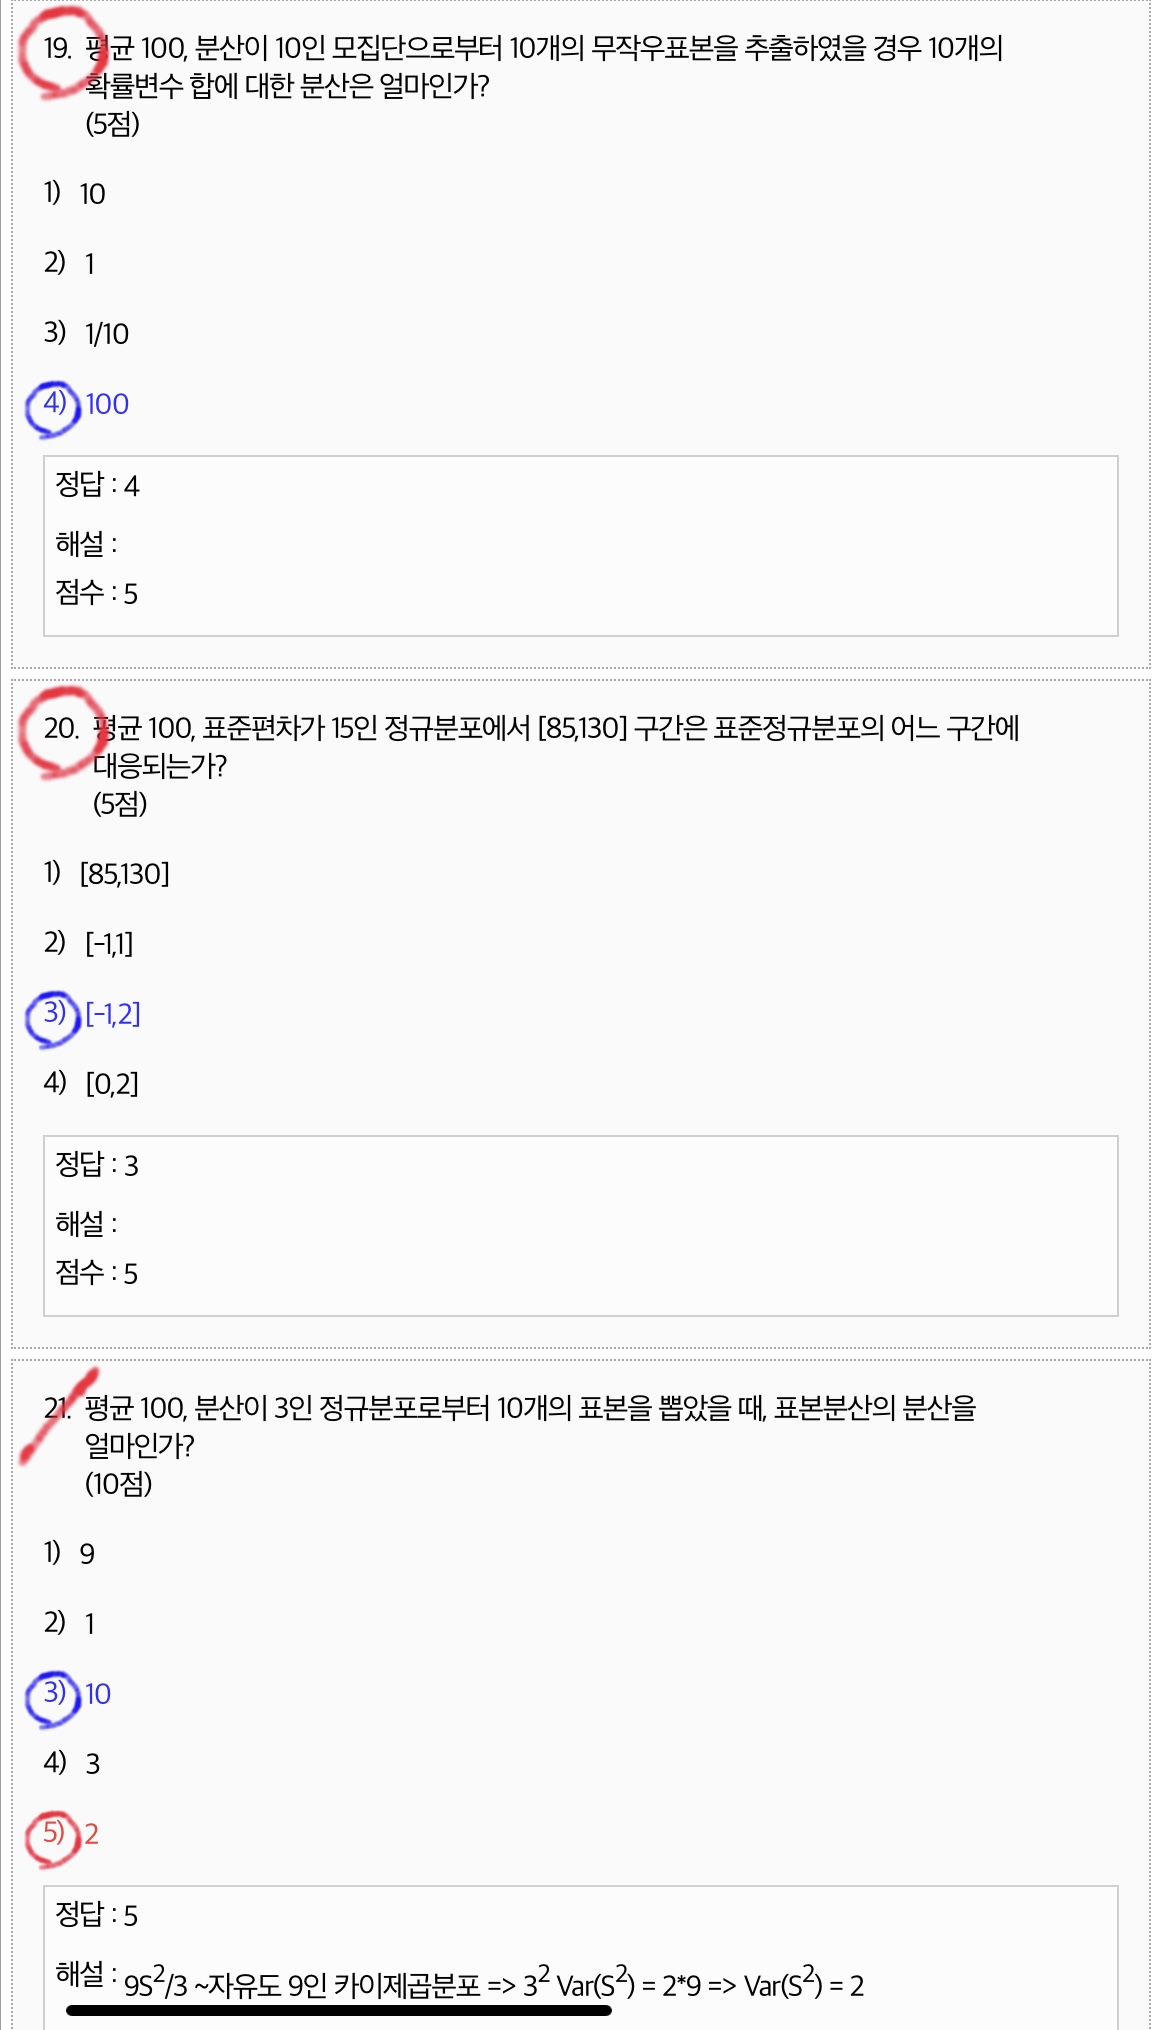Select the blue-circled answer 4) 100
Image resolution: width=1158 pixels, height=2030 pixels.
pyautogui.click(x=106, y=404)
